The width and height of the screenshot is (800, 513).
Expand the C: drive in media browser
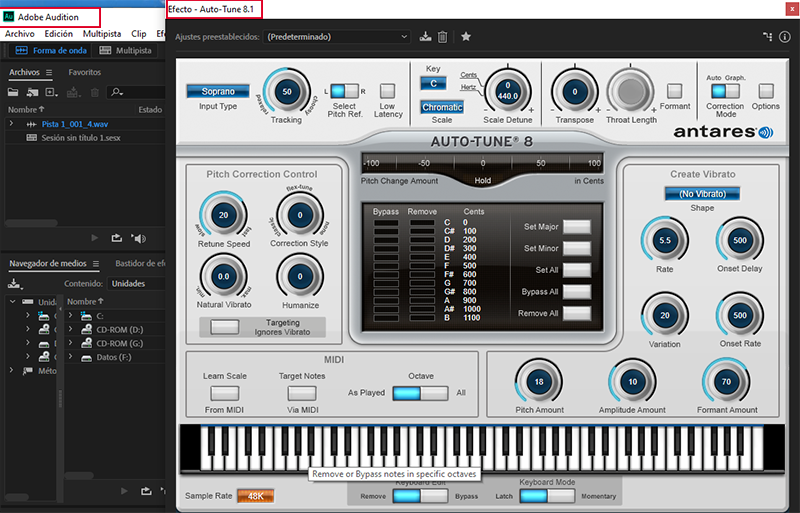click(x=70, y=316)
